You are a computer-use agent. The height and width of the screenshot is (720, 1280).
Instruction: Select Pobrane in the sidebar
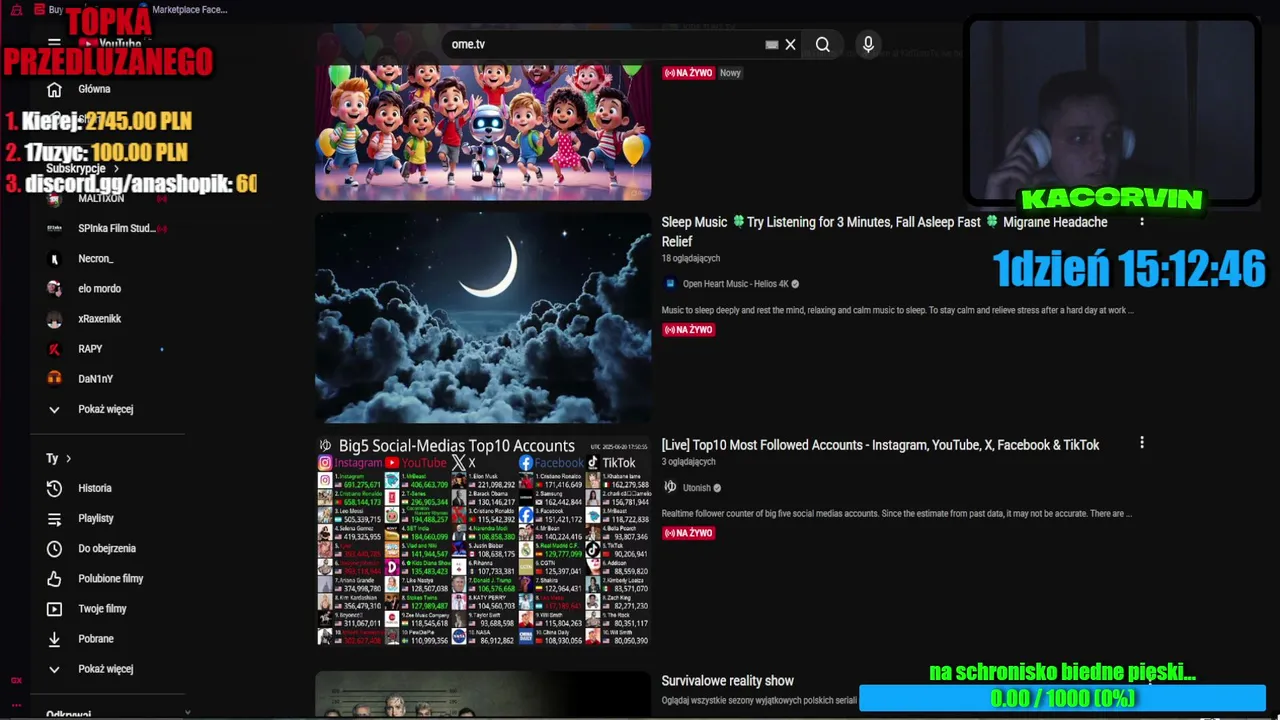pyautogui.click(x=96, y=638)
